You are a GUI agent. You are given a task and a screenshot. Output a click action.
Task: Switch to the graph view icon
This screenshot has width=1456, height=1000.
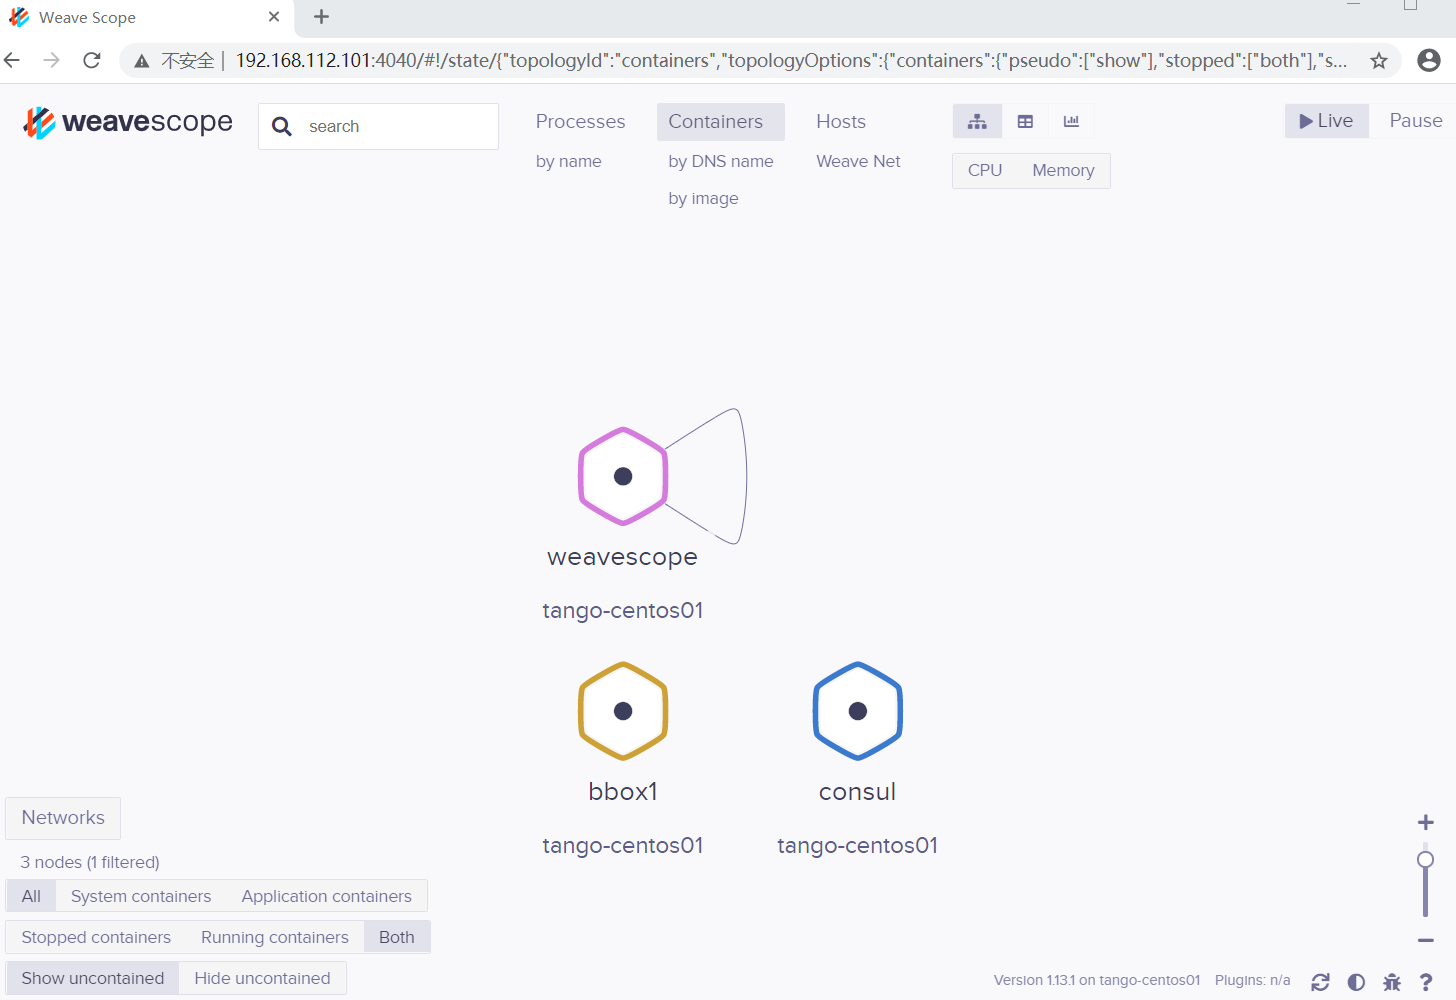click(977, 121)
